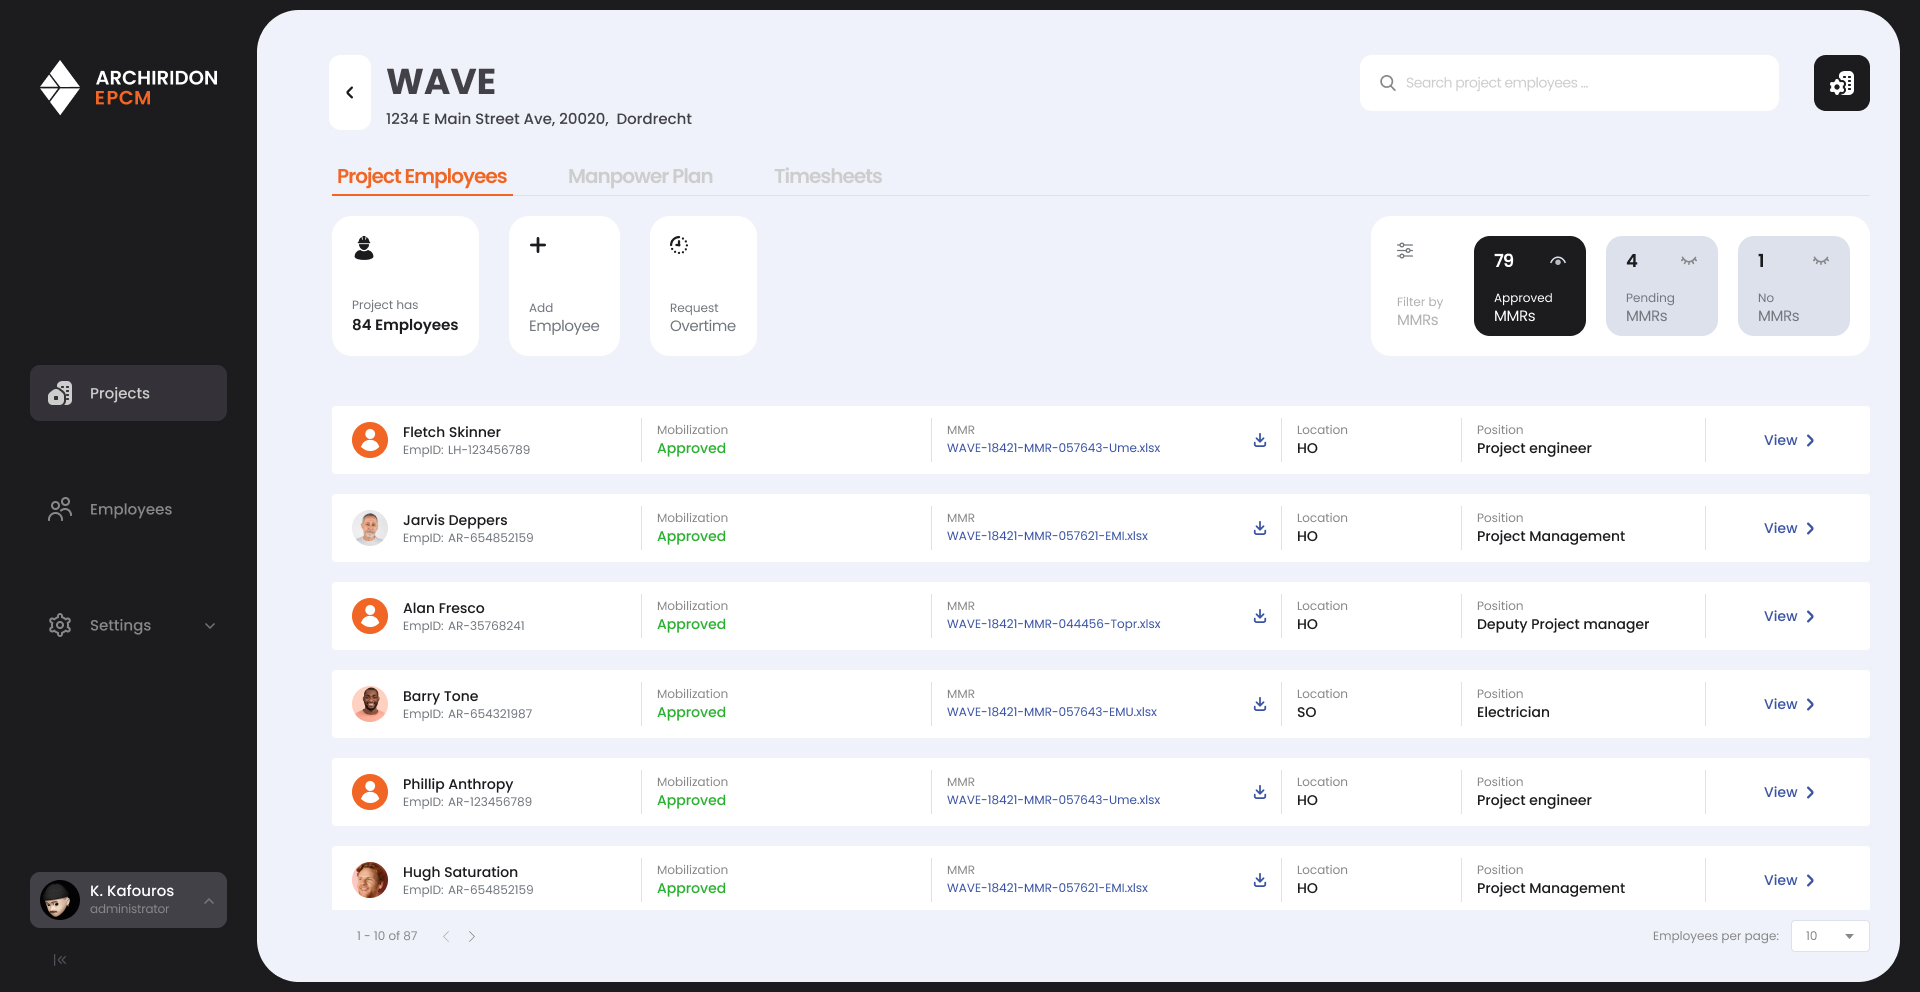1920x992 pixels.
Task: Click the project address text under WAVE
Action: pyautogui.click(x=538, y=119)
